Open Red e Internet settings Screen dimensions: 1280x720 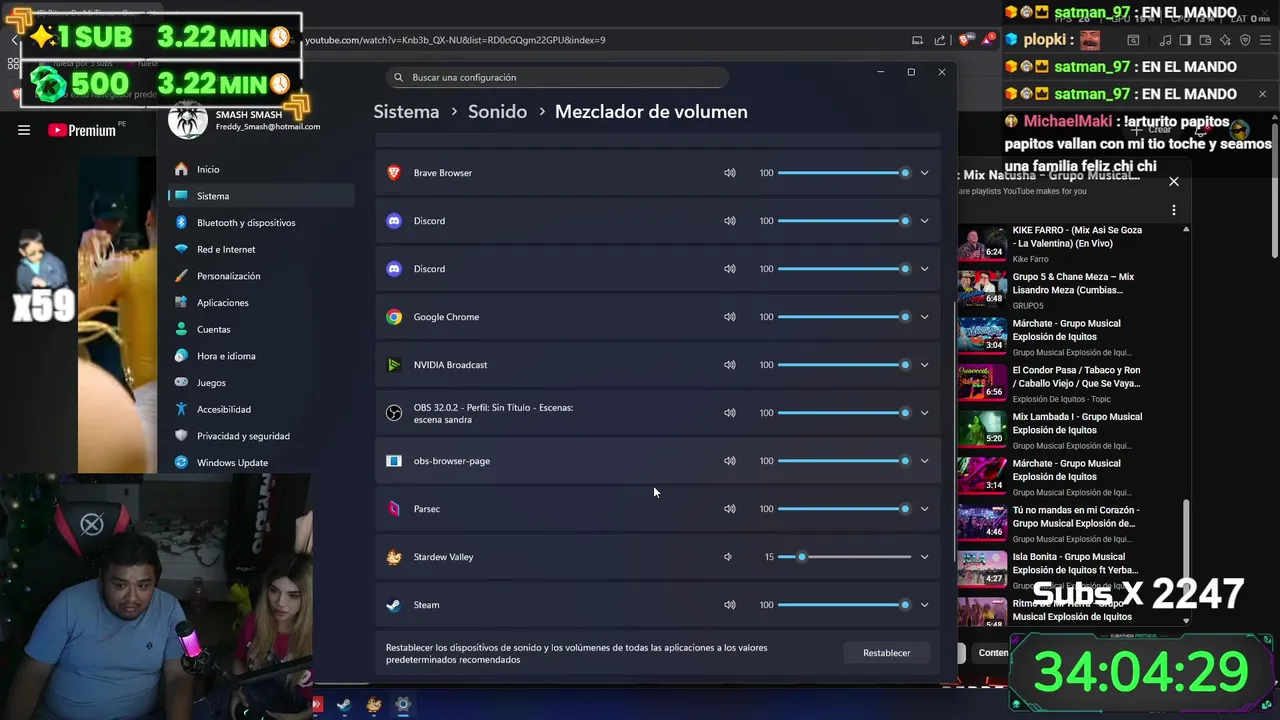pyautogui.click(x=261, y=249)
